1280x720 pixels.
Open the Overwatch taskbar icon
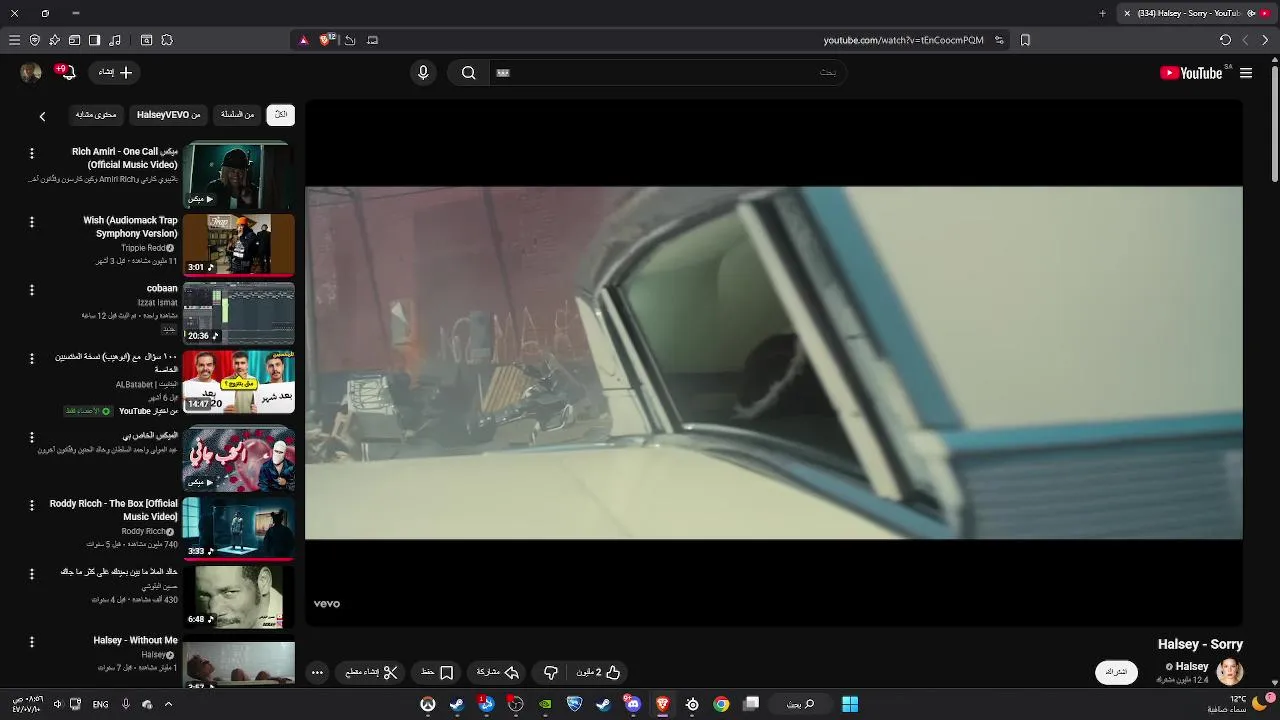(x=428, y=704)
